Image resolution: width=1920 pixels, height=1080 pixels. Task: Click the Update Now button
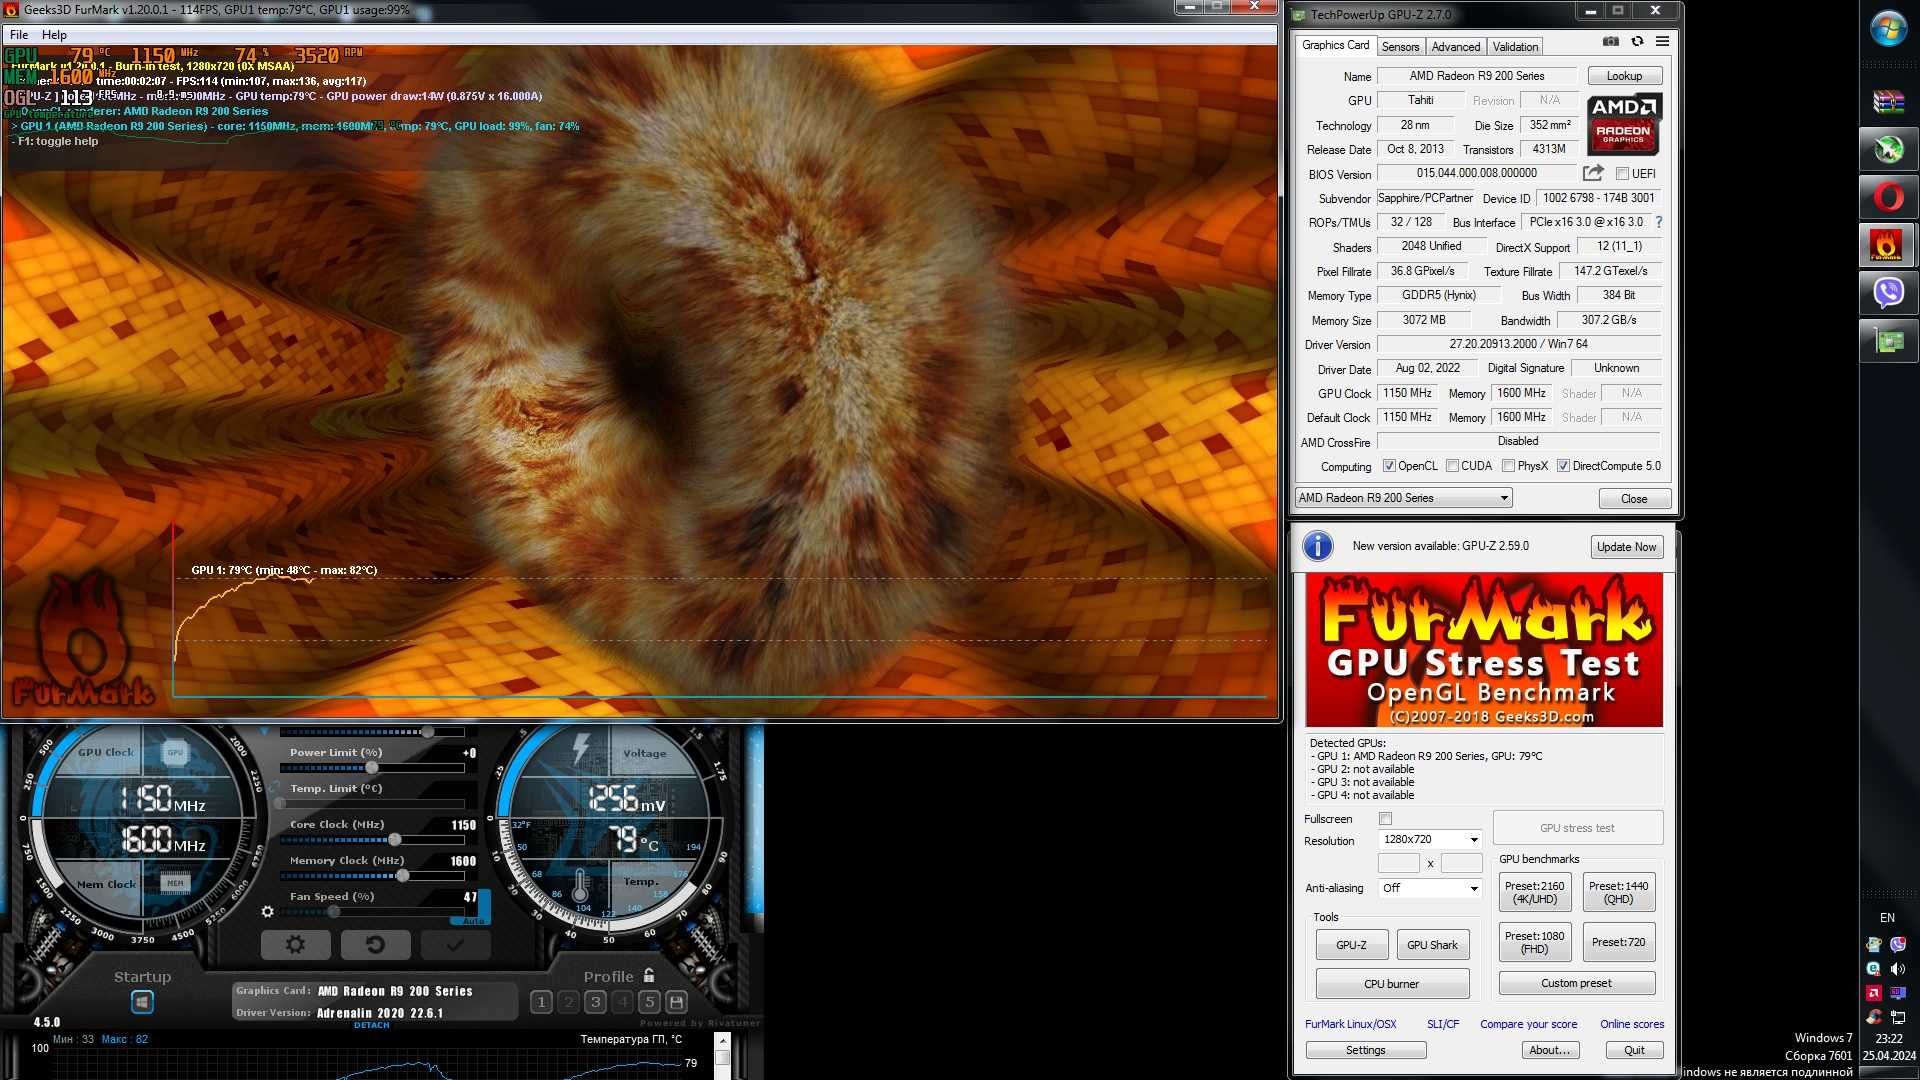click(x=1626, y=547)
